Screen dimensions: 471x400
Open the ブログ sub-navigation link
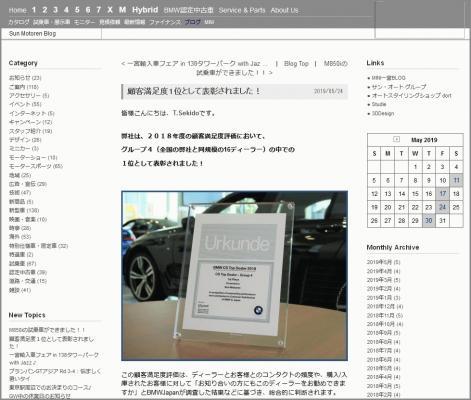[x=193, y=22]
